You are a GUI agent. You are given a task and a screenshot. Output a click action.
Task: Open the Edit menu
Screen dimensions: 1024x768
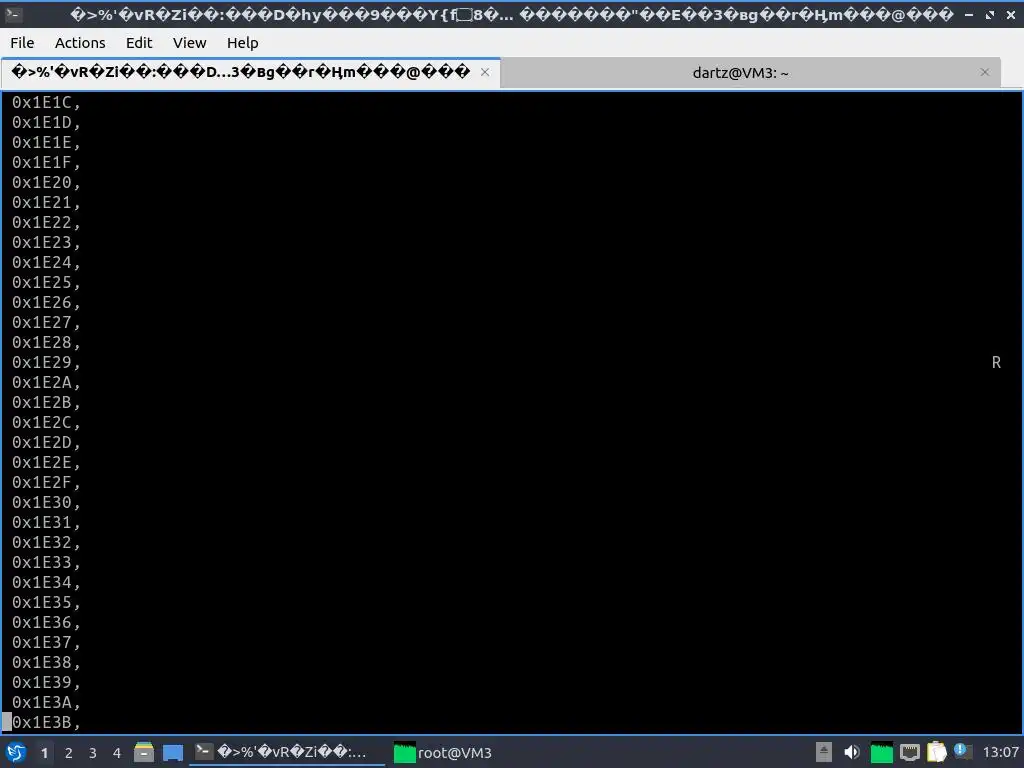click(138, 43)
